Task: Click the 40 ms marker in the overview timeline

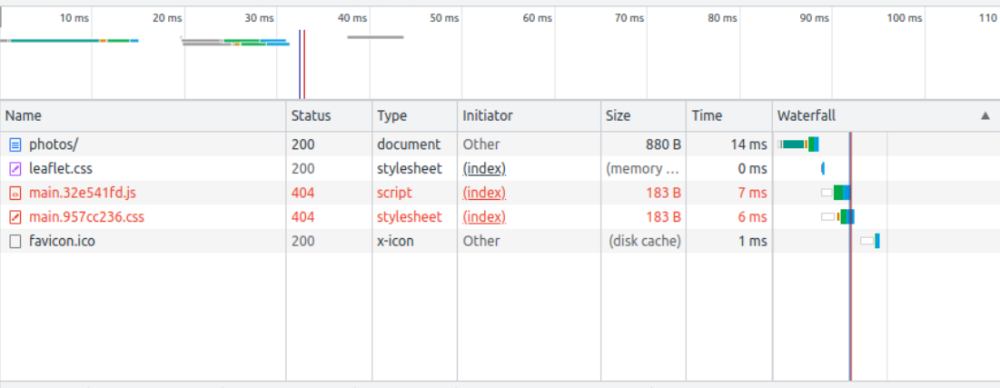Action: [353, 19]
